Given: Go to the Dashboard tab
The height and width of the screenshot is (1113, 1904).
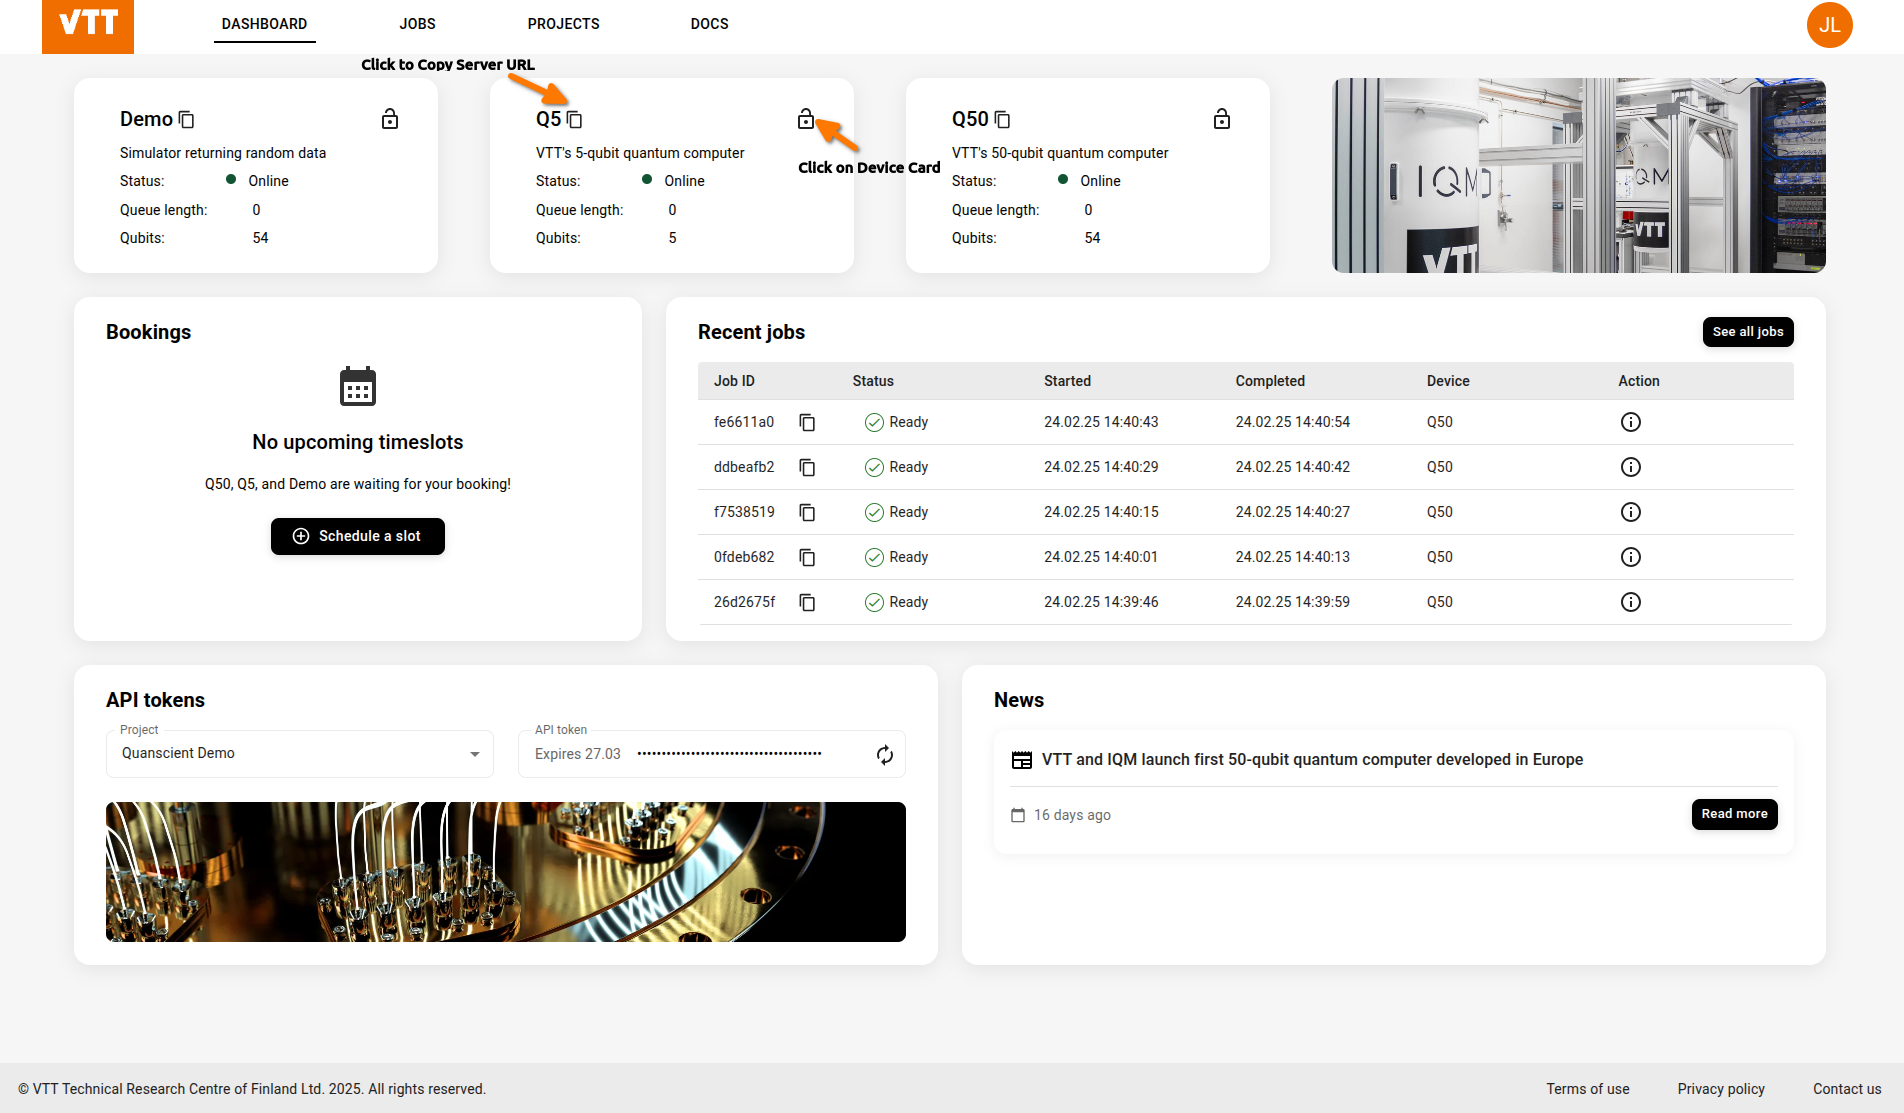Looking at the screenshot, I should pyautogui.click(x=264, y=24).
